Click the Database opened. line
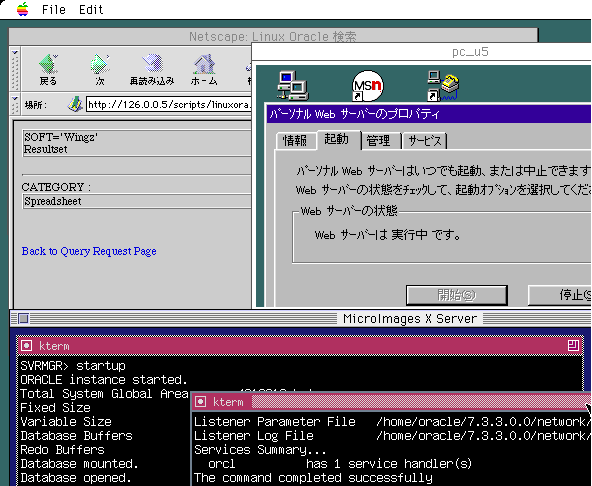This screenshot has height=486, width=592. tap(76, 478)
